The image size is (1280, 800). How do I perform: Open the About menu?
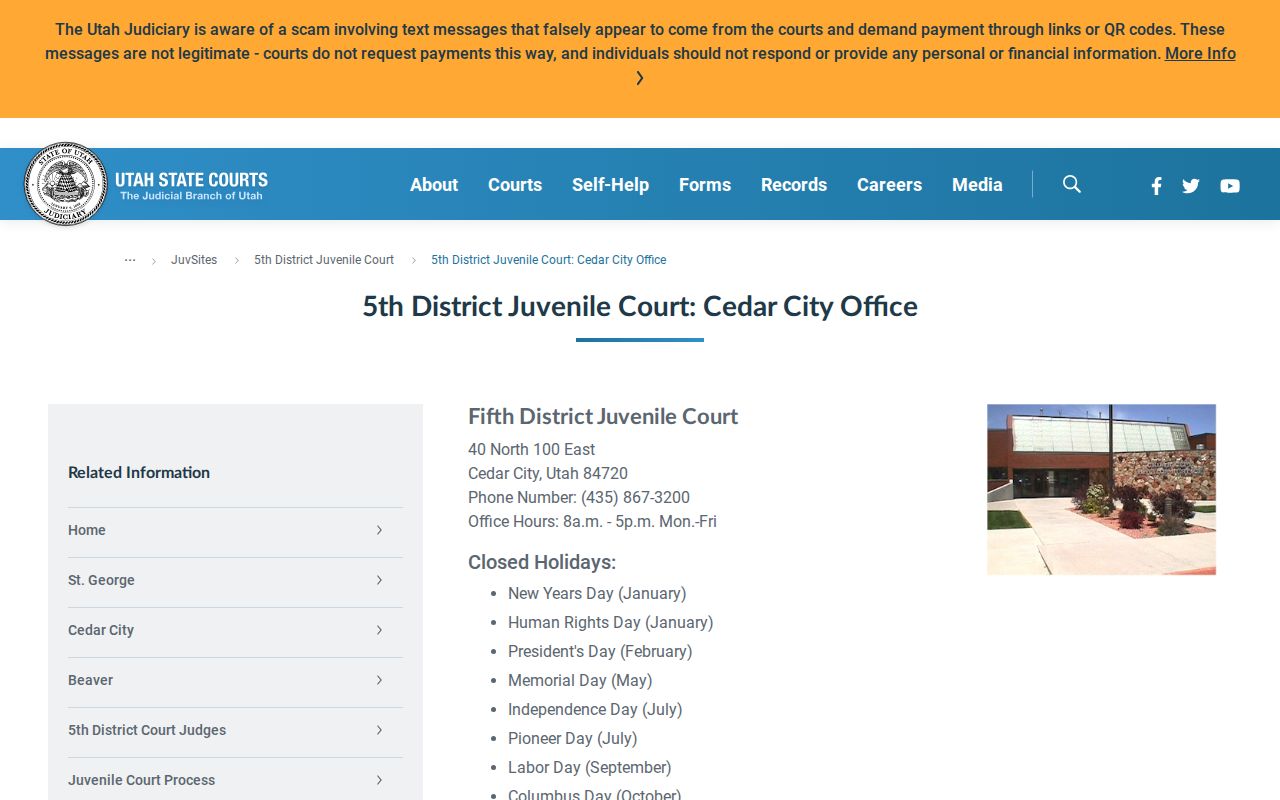click(434, 185)
